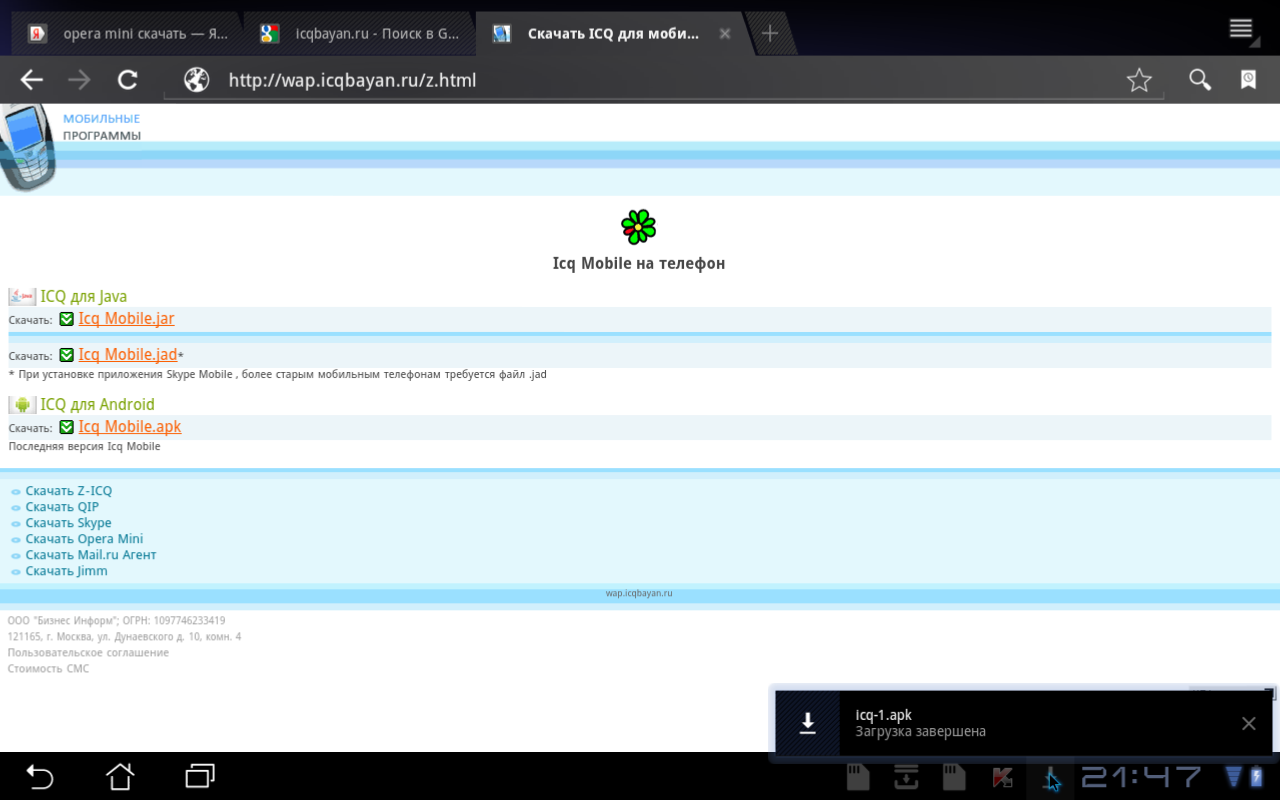Tap the download arrow icon in the icq-1.apk notification
The width and height of the screenshot is (1280, 800).
coord(808,723)
